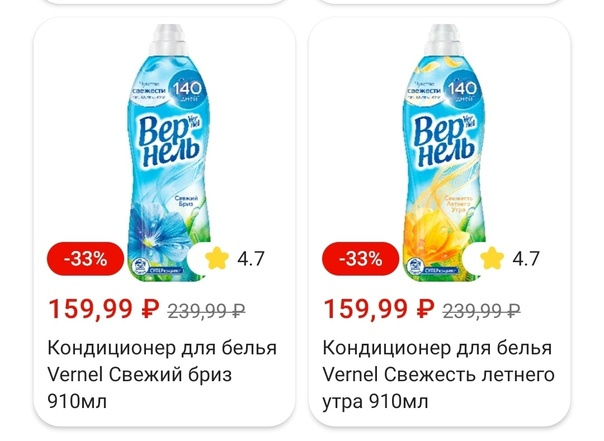Tap the 140 дней badge on the right bottle
Screen dimensions: 604x441
pyautogui.click(x=462, y=90)
